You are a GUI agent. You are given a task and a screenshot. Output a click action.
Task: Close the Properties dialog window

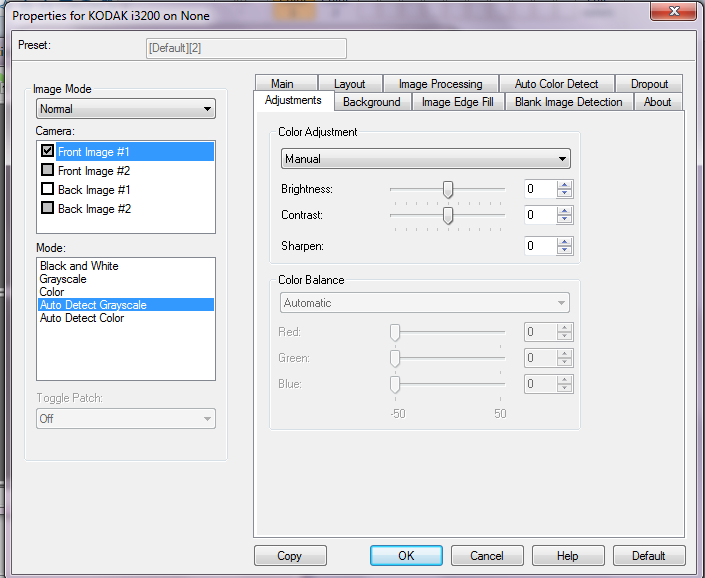(x=673, y=11)
